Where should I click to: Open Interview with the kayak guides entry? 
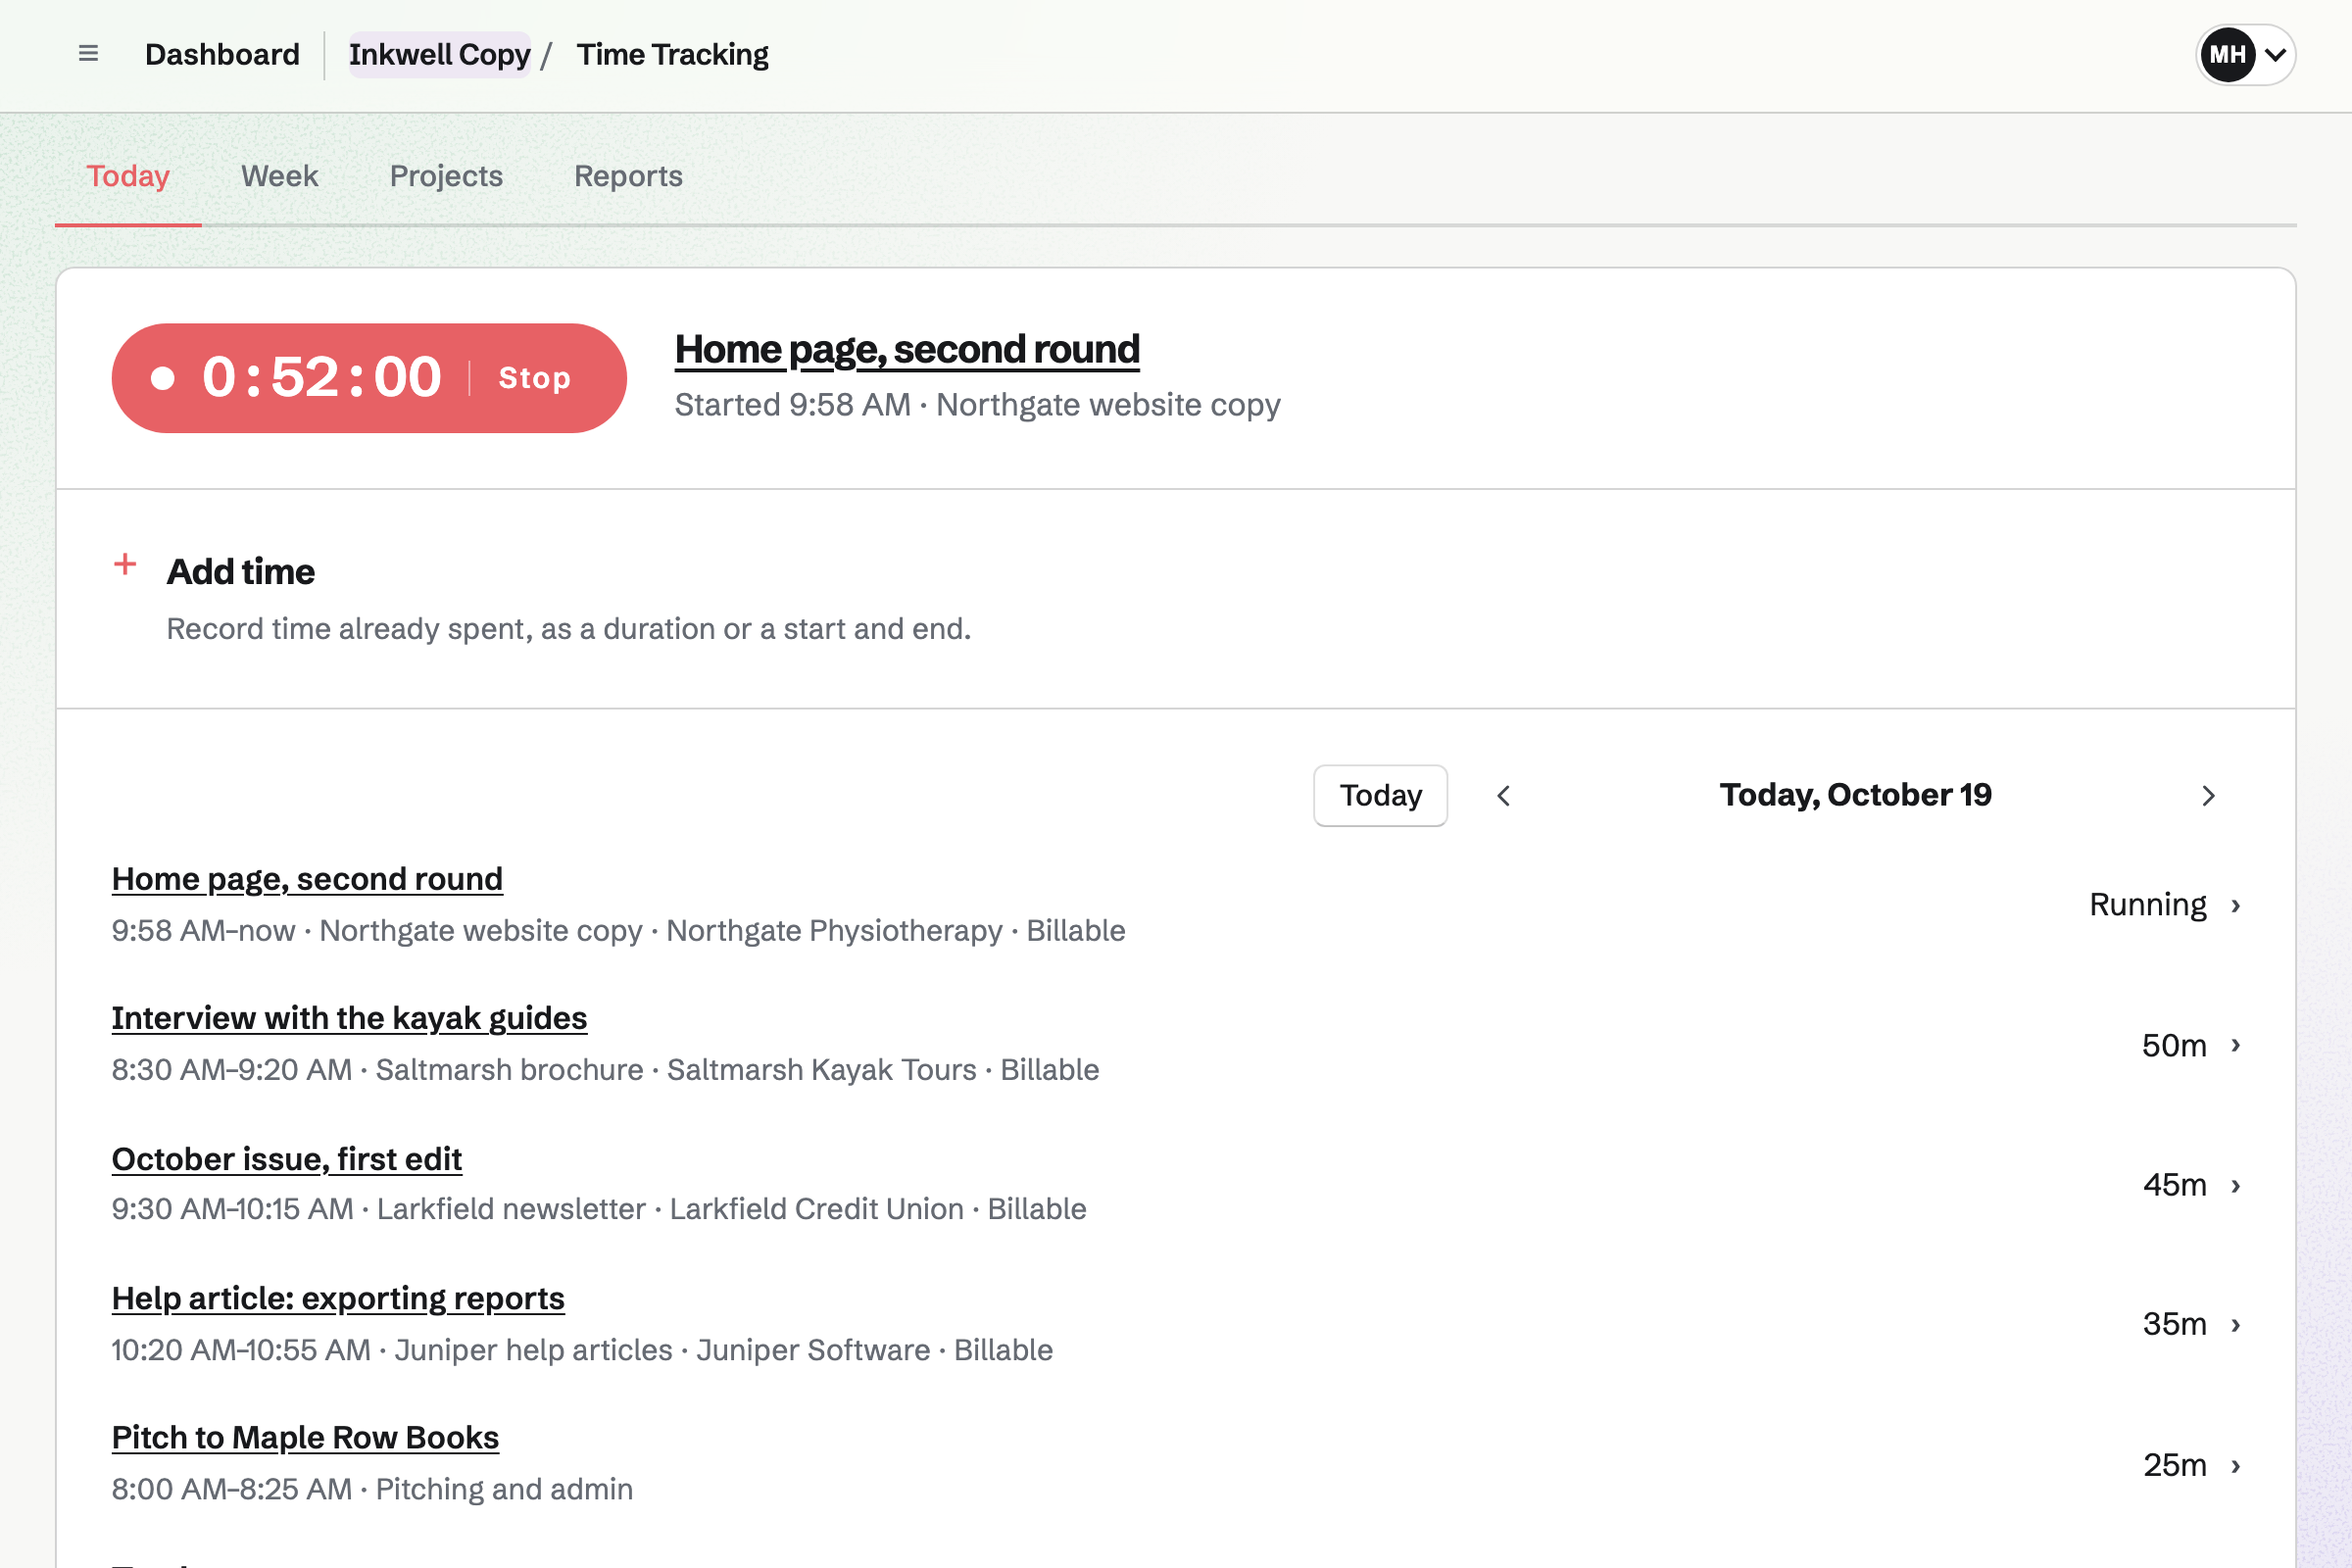349,1018
